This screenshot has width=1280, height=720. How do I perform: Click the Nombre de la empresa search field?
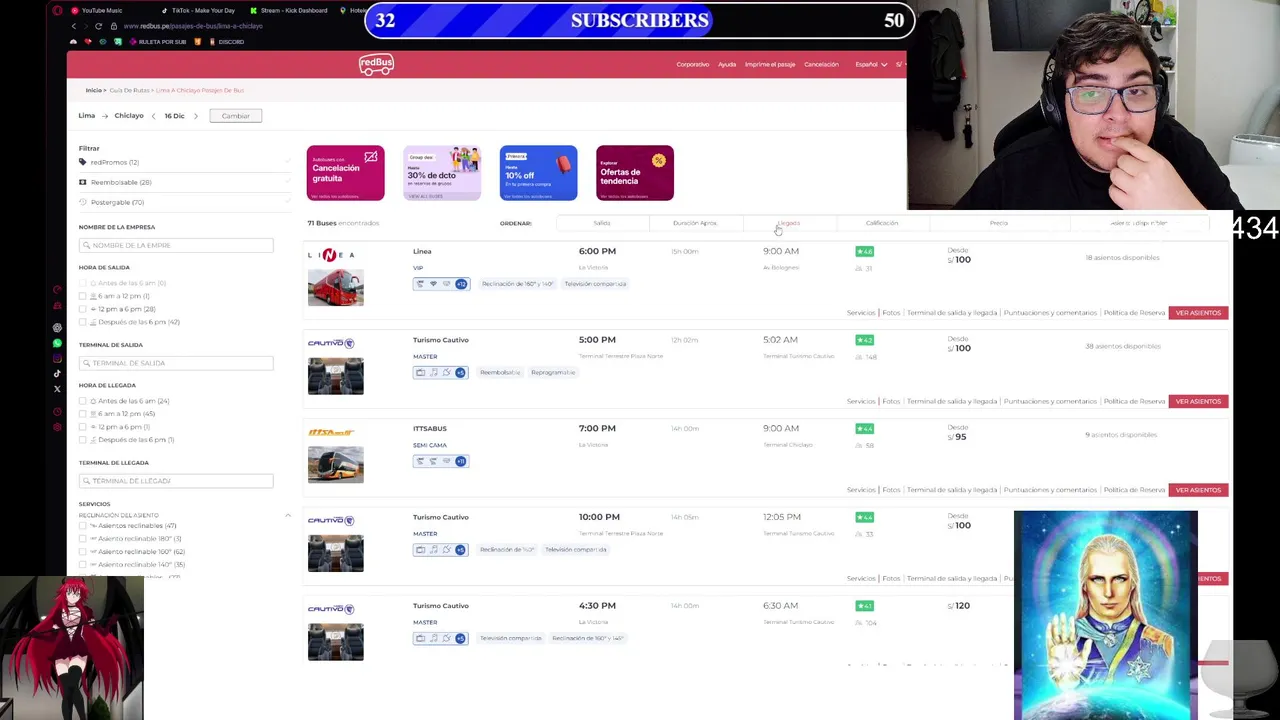coord(176,245)
